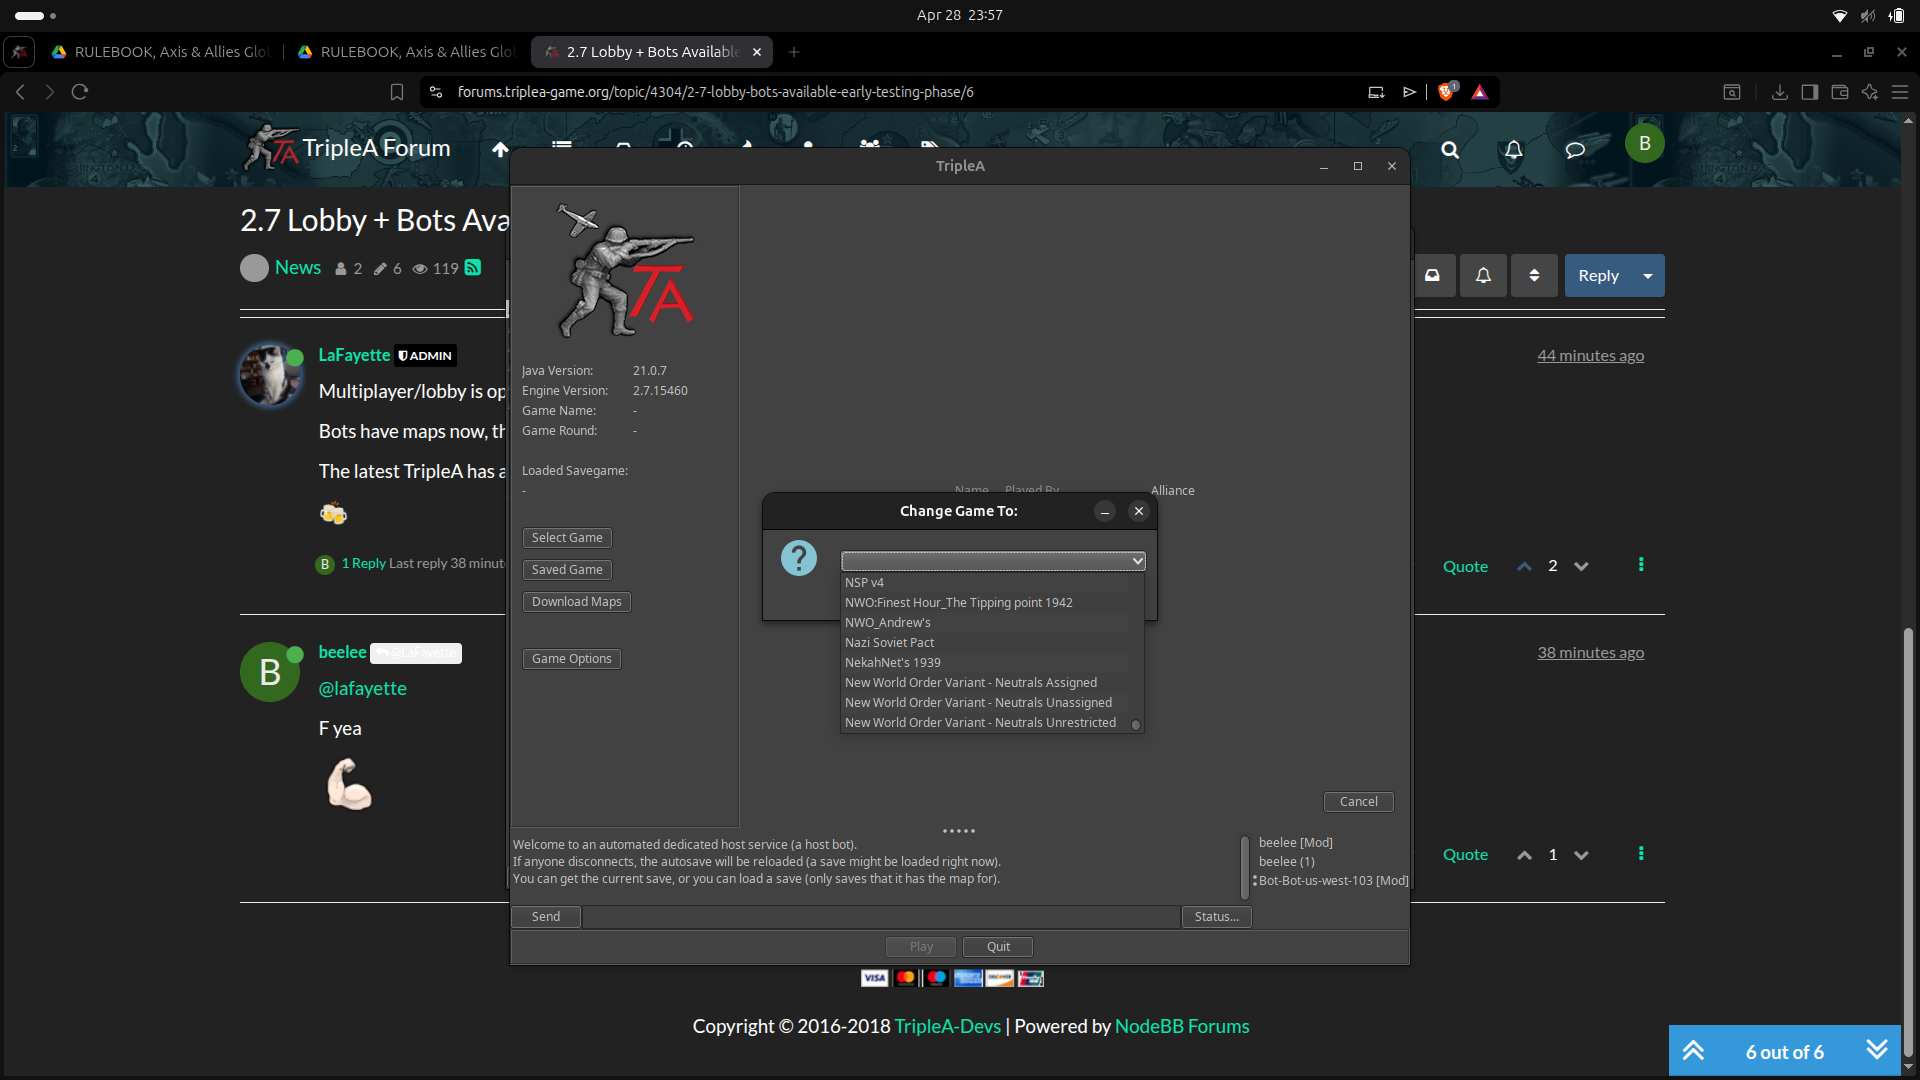Screen dimensions: 1920x1080
Task: Subscribe via the RSS feed icon near view count
Action: pos(472,268)
